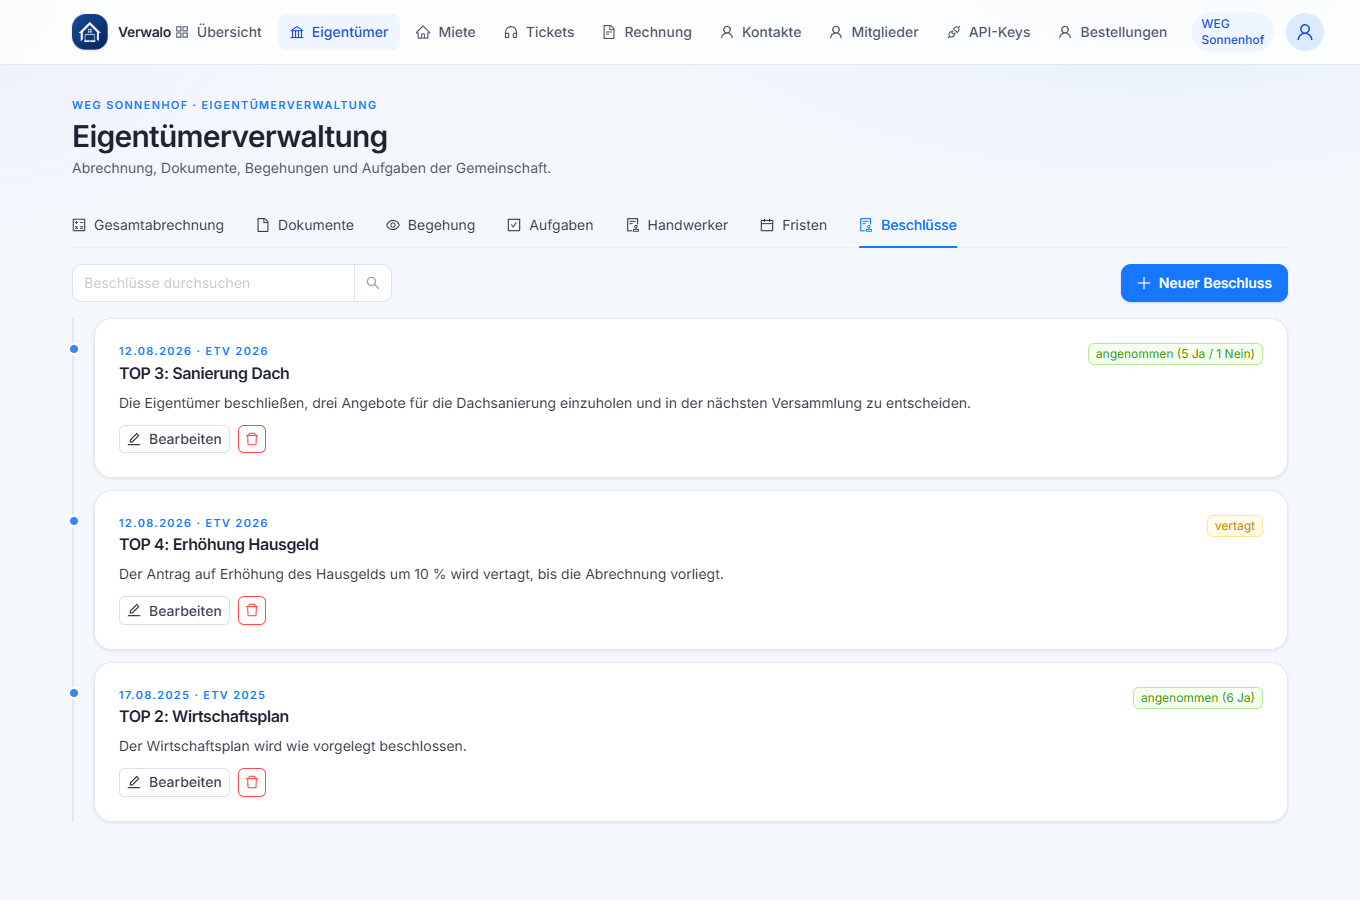Open the API-Keys navigation item

coord(989,32)
